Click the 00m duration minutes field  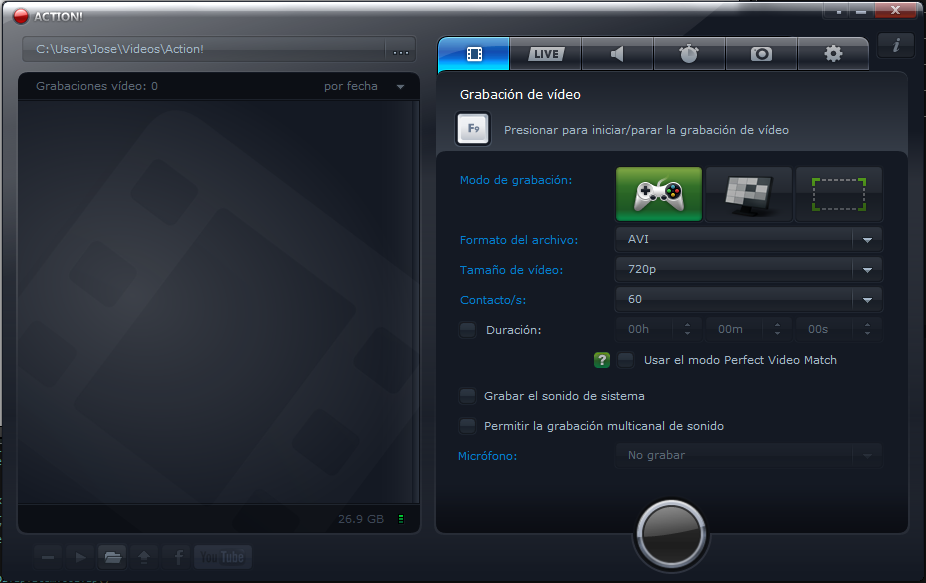[736, 330]
